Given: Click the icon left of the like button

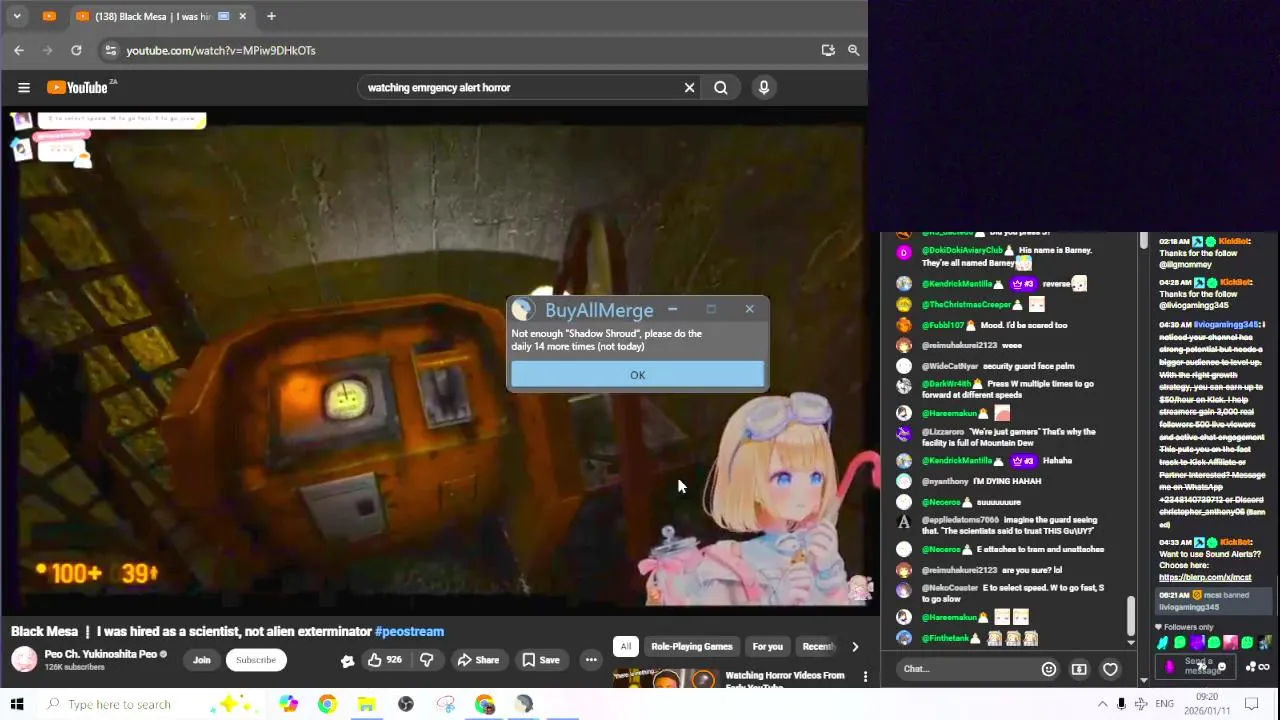Looking at the screenshot, I should click(x=347, y=661).
